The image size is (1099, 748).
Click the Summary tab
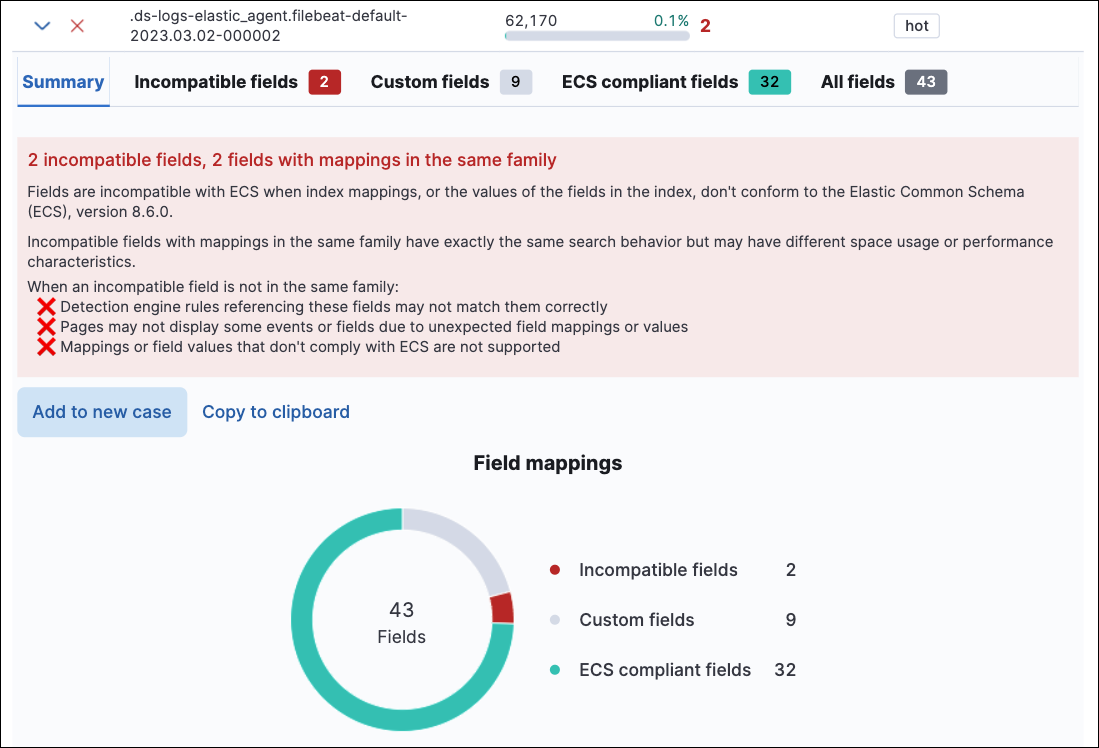pyautogui.click(x=62, y=81)
